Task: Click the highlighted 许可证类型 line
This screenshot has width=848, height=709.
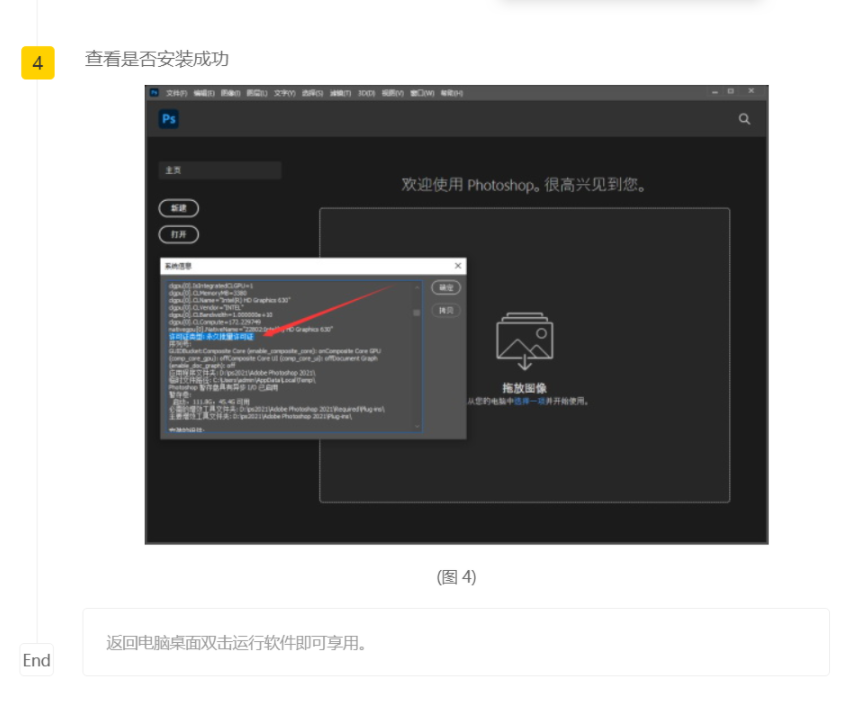Action: tap(211, 336)
